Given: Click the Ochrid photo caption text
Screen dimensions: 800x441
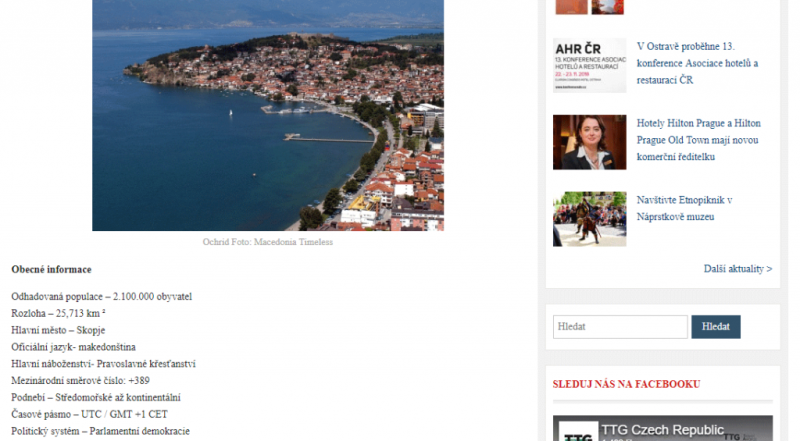Looking at the screenshot, I should [267, 242].
